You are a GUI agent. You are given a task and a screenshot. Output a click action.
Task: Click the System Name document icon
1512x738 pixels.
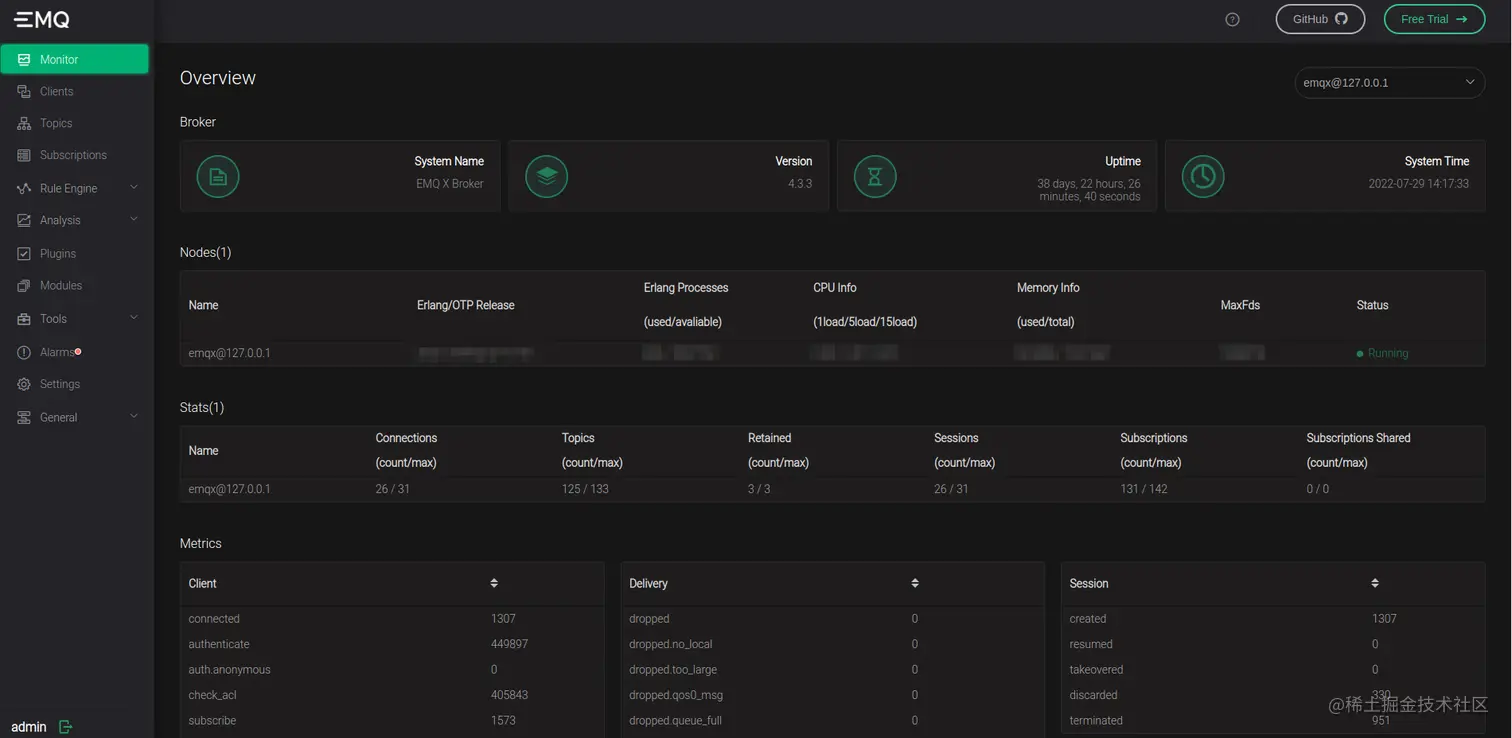(218, 177)
